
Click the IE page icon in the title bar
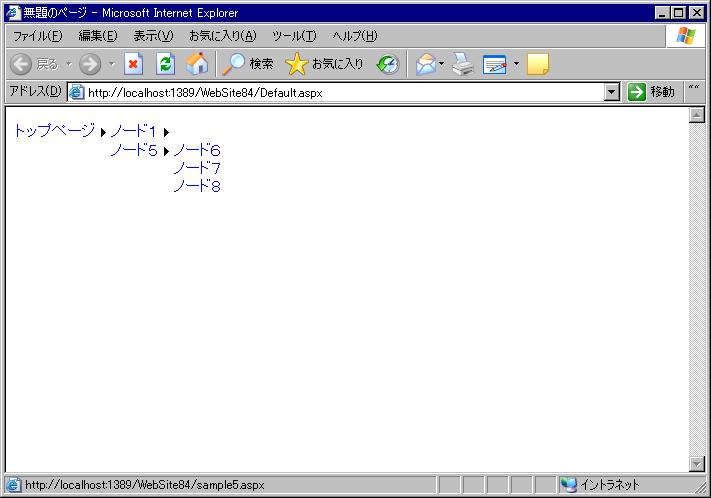tap(14, 12)
